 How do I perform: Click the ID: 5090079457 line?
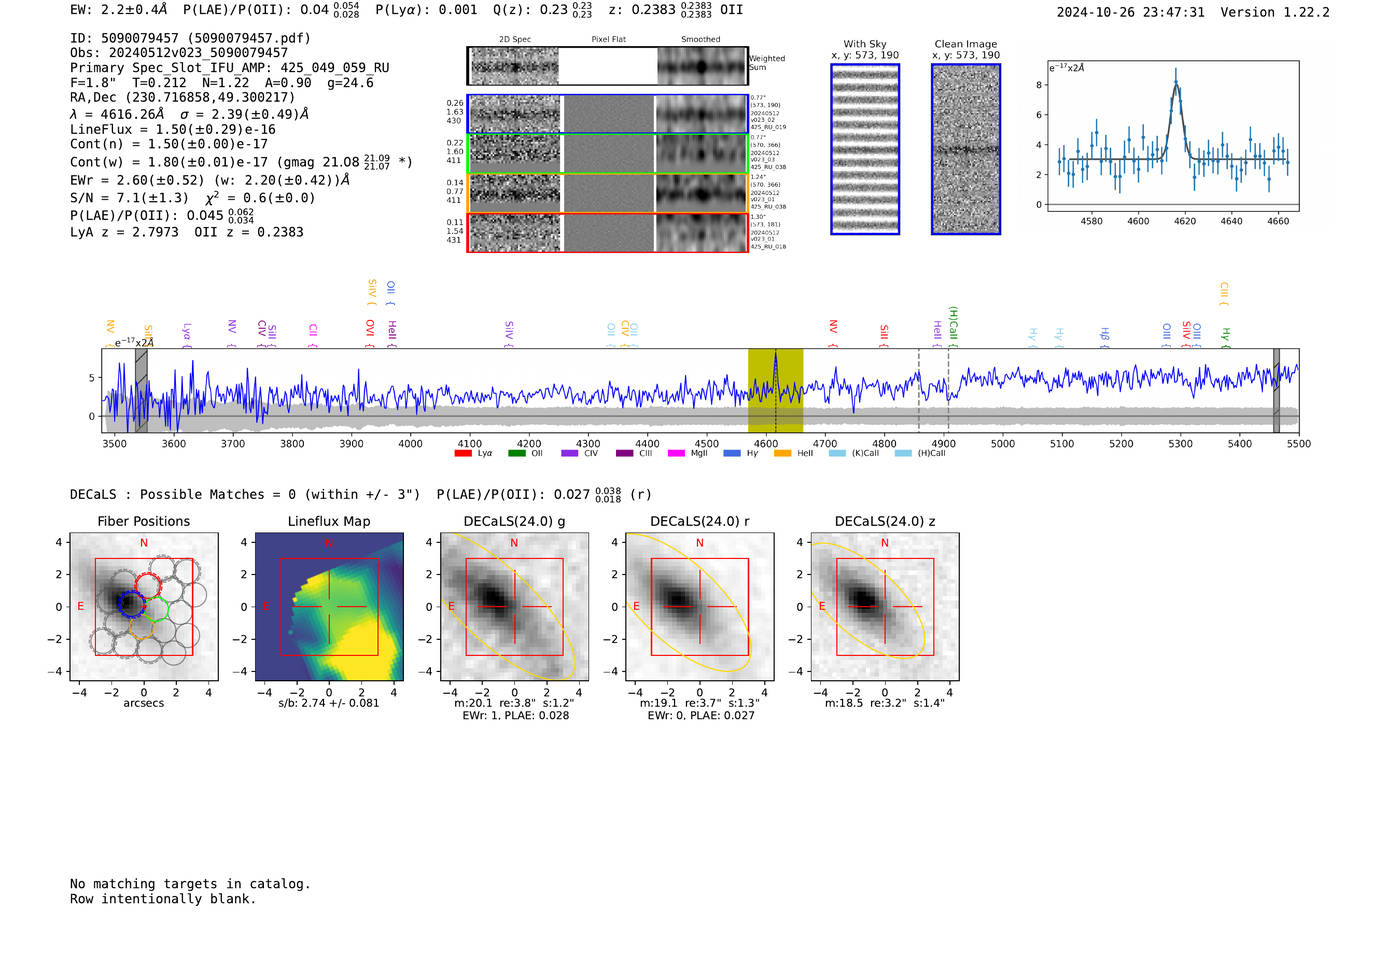coord(190,38)
